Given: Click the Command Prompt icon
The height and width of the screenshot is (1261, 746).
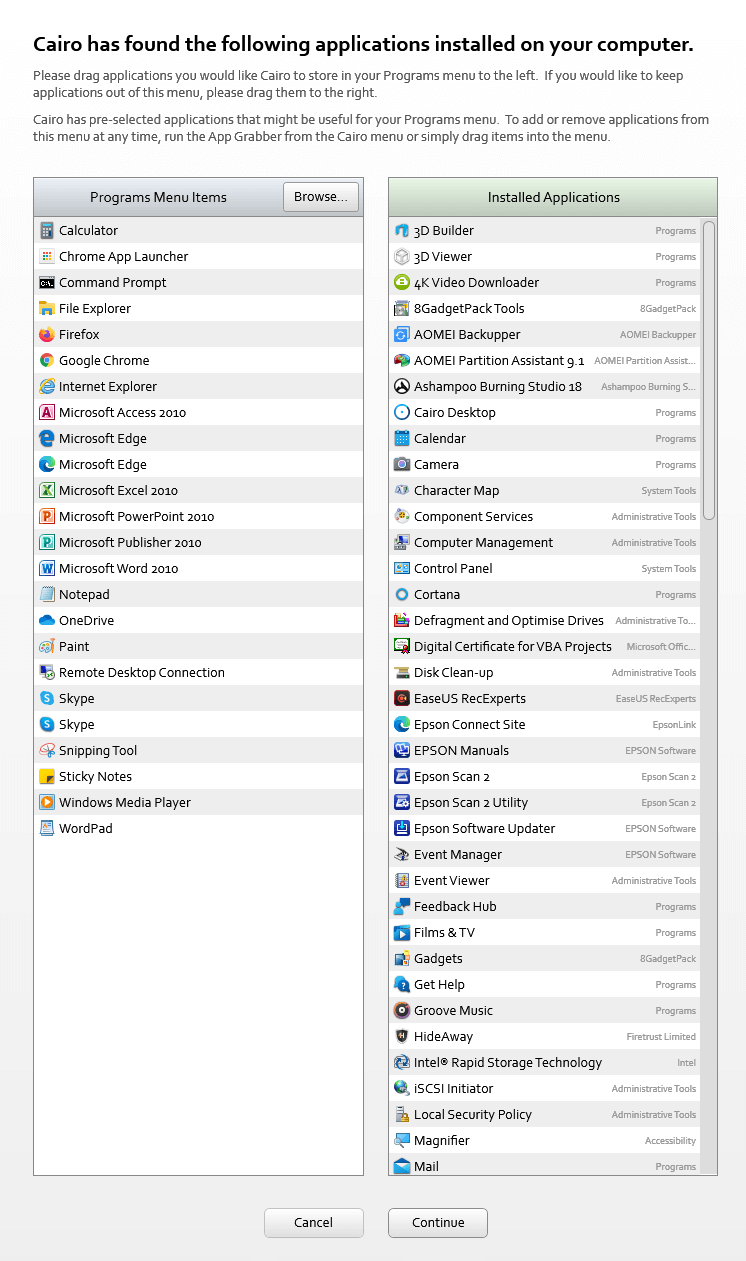Looking at the screenshot, I should pyautogui.click(x=46, y=283).
